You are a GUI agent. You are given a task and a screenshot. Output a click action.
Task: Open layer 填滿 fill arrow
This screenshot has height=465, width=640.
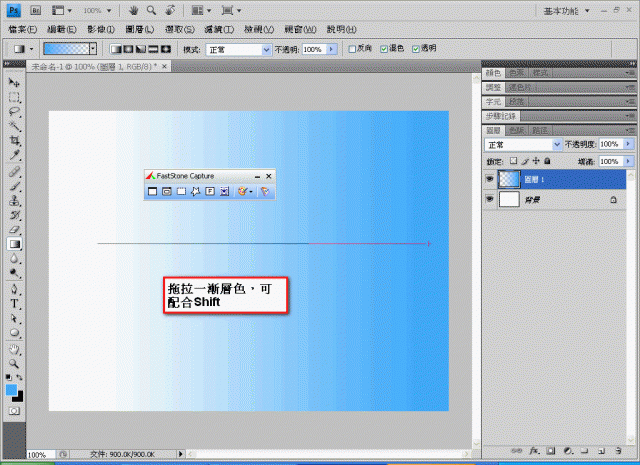coord(629,161)
